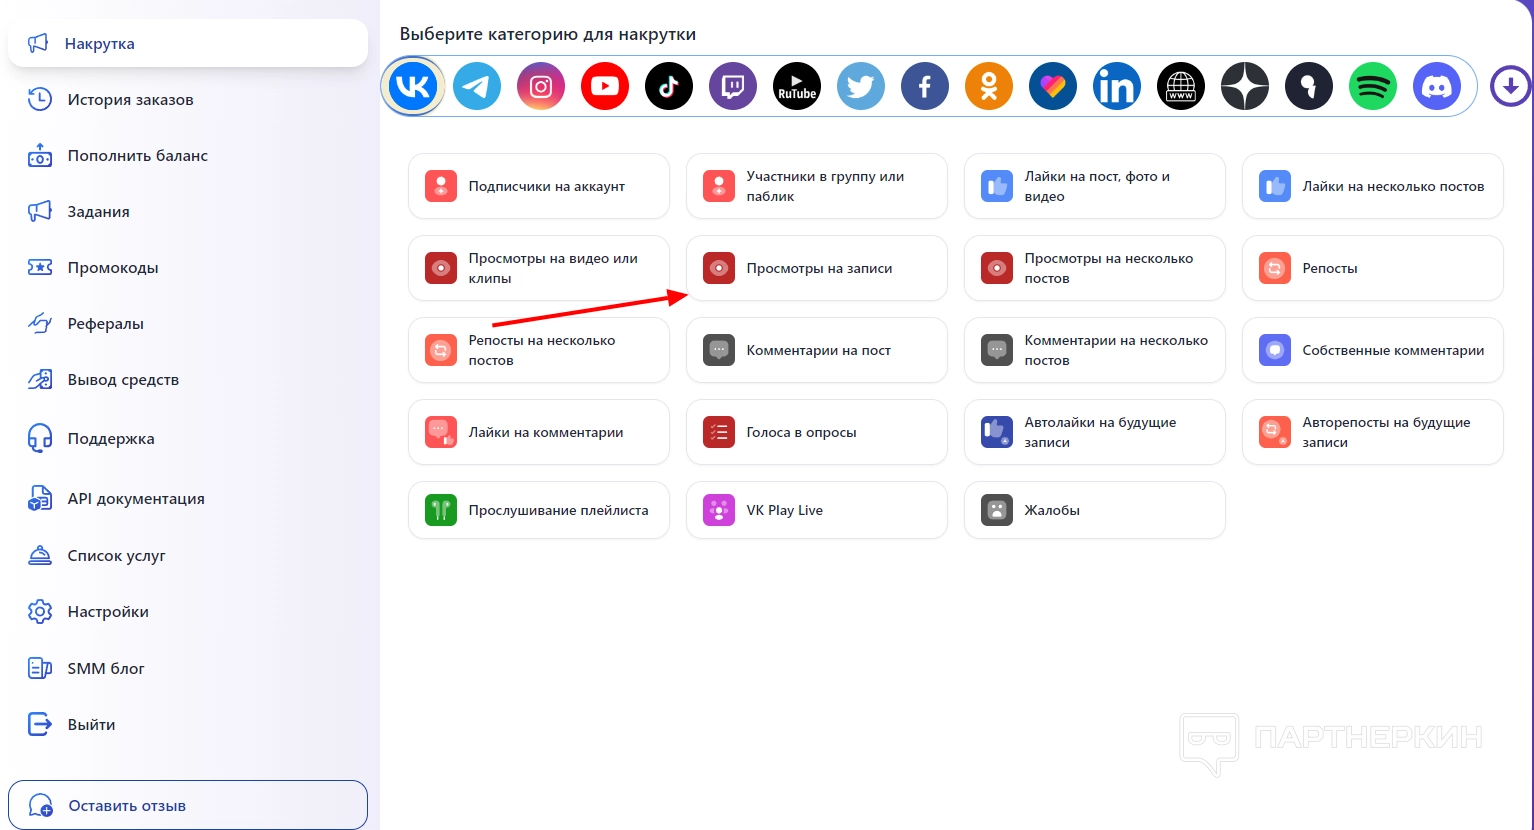Select the RuTube icon
The image size is (1534, 830).
[x=797, y=87]
